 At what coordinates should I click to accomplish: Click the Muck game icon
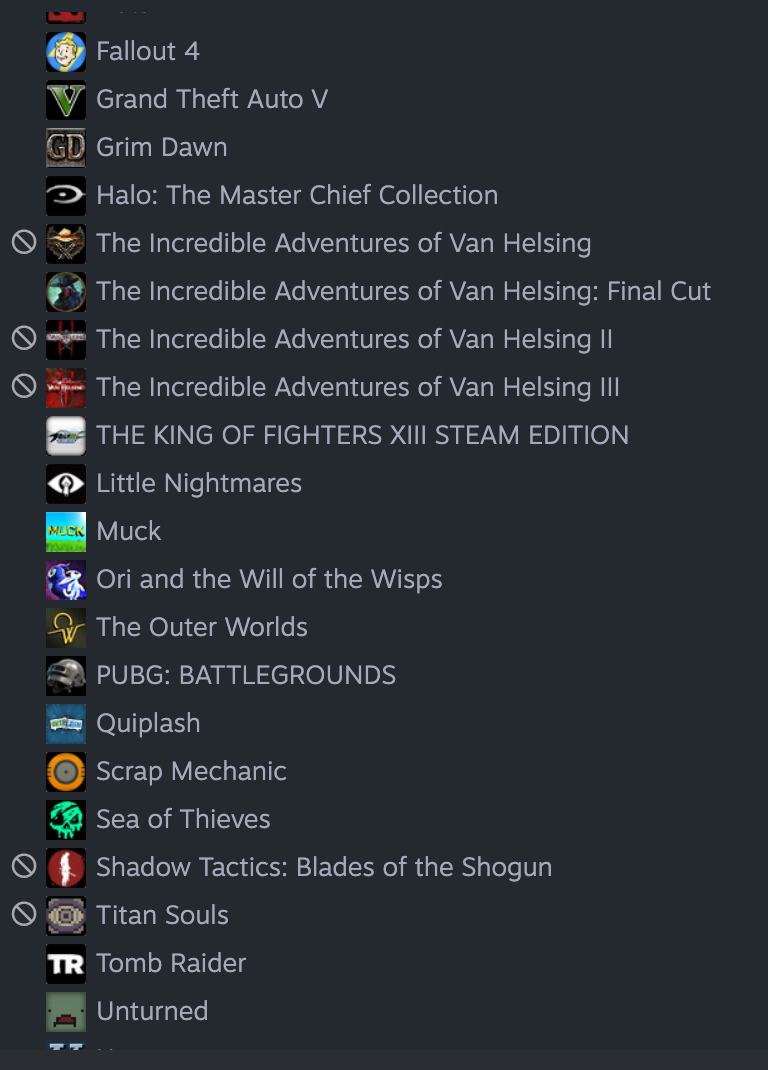point(66,532)
